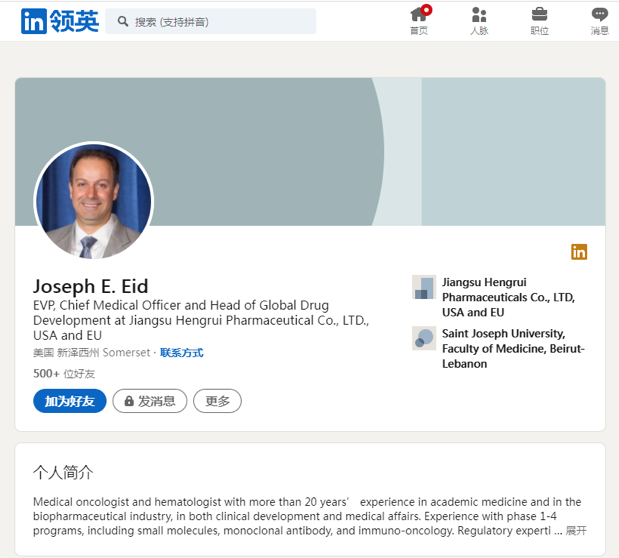Click the gold LinkedIn premium badge
Screen dimensions: 619x558
pos(579,252)
